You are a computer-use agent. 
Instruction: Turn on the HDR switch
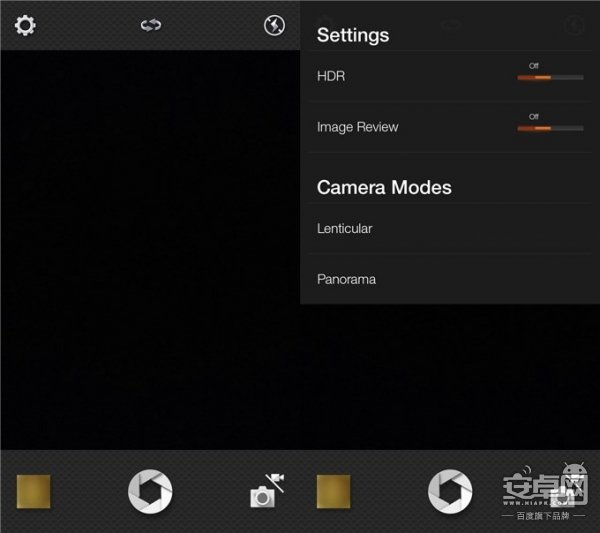(x=550, y=76)
